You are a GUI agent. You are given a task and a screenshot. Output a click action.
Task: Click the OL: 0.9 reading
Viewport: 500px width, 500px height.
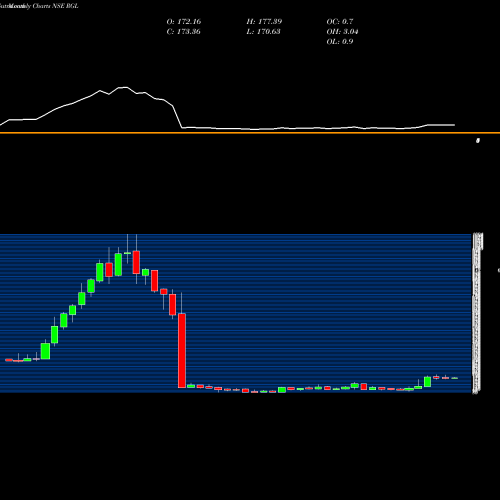(340, 41)
